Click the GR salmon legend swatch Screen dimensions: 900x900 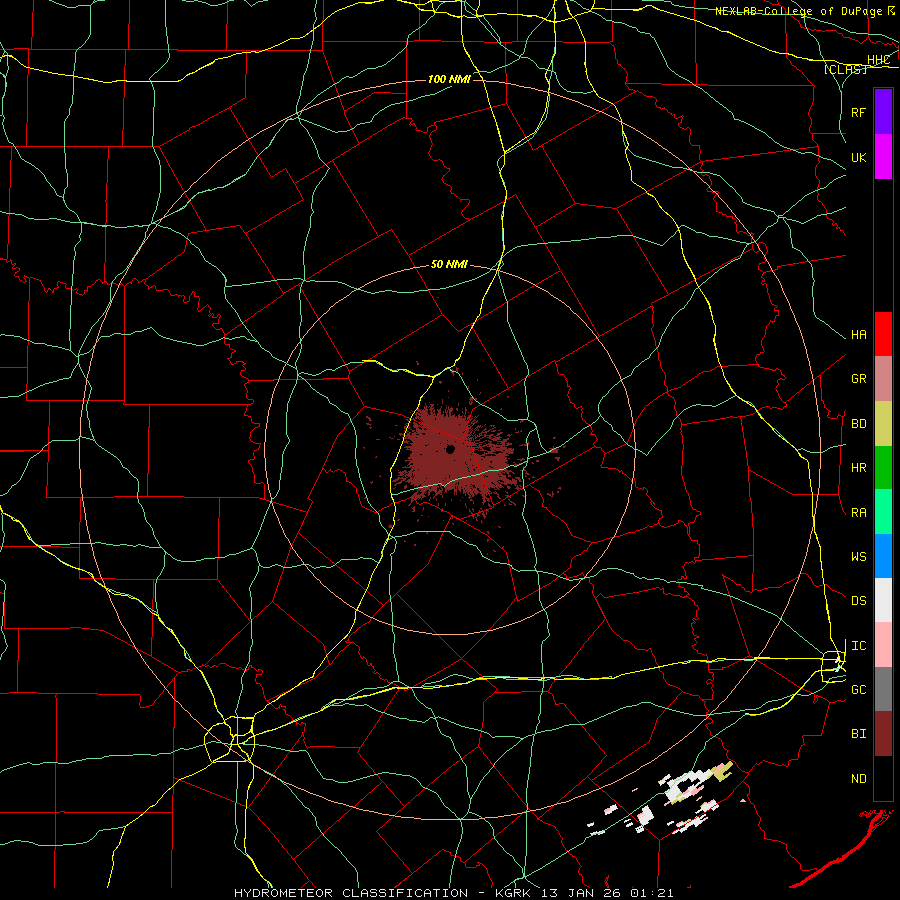(883, 379)
